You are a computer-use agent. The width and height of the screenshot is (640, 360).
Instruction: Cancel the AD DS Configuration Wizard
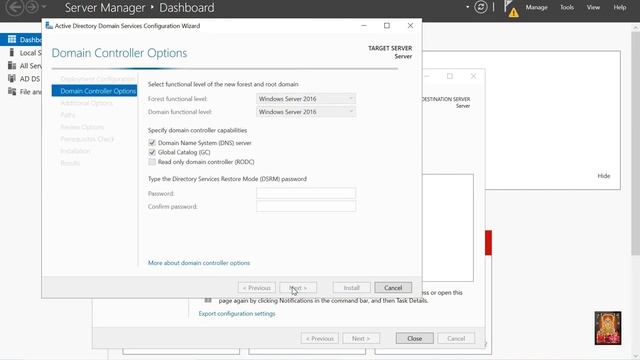coord(393,288)
